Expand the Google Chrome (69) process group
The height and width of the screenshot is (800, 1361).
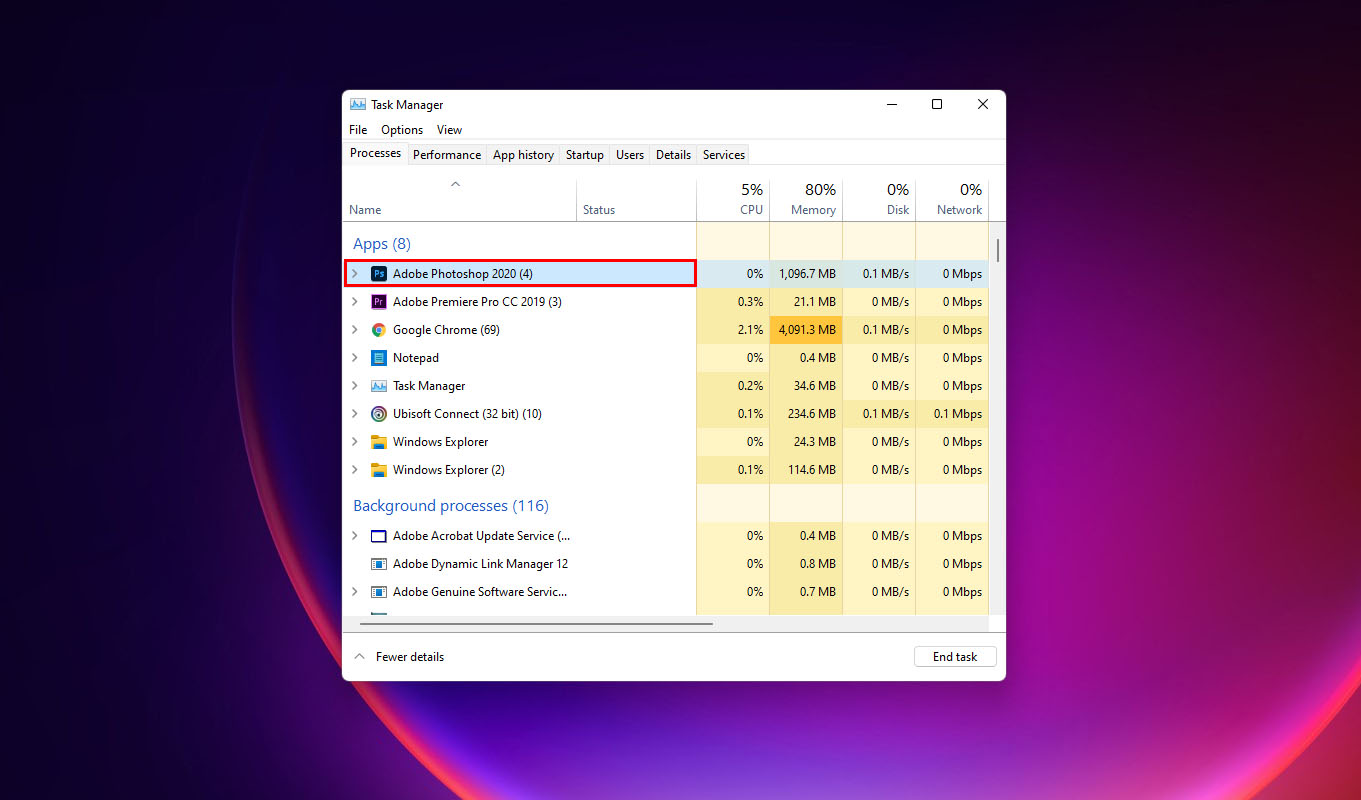coord(354,329)
